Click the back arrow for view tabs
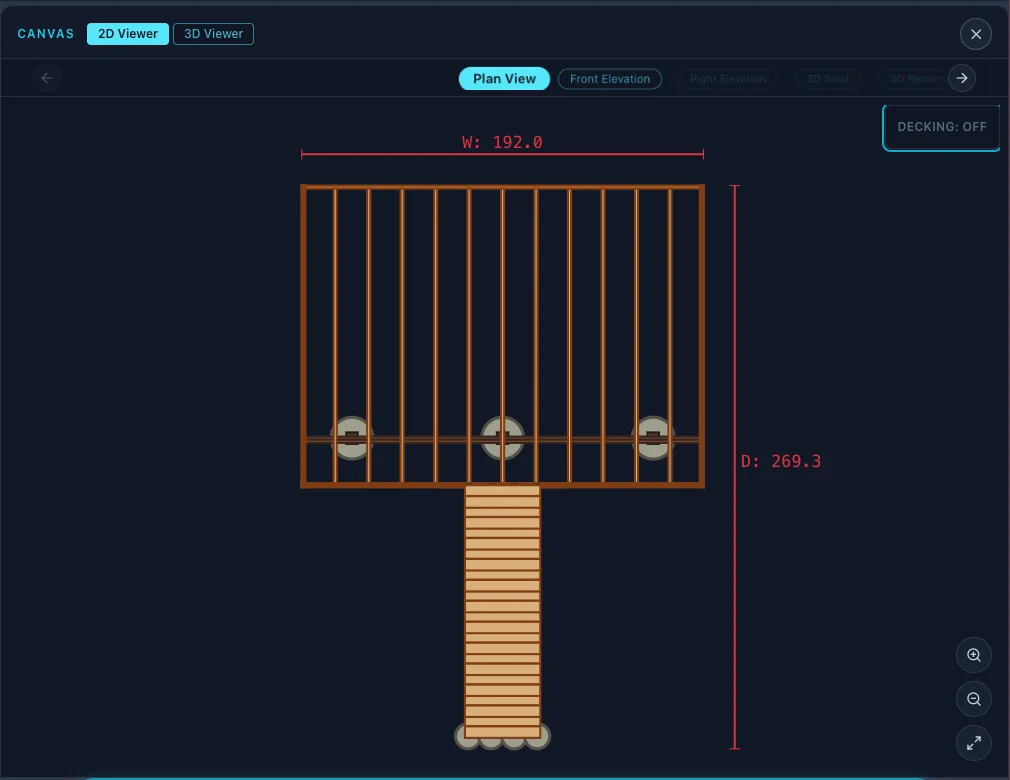 coord(46,78)
